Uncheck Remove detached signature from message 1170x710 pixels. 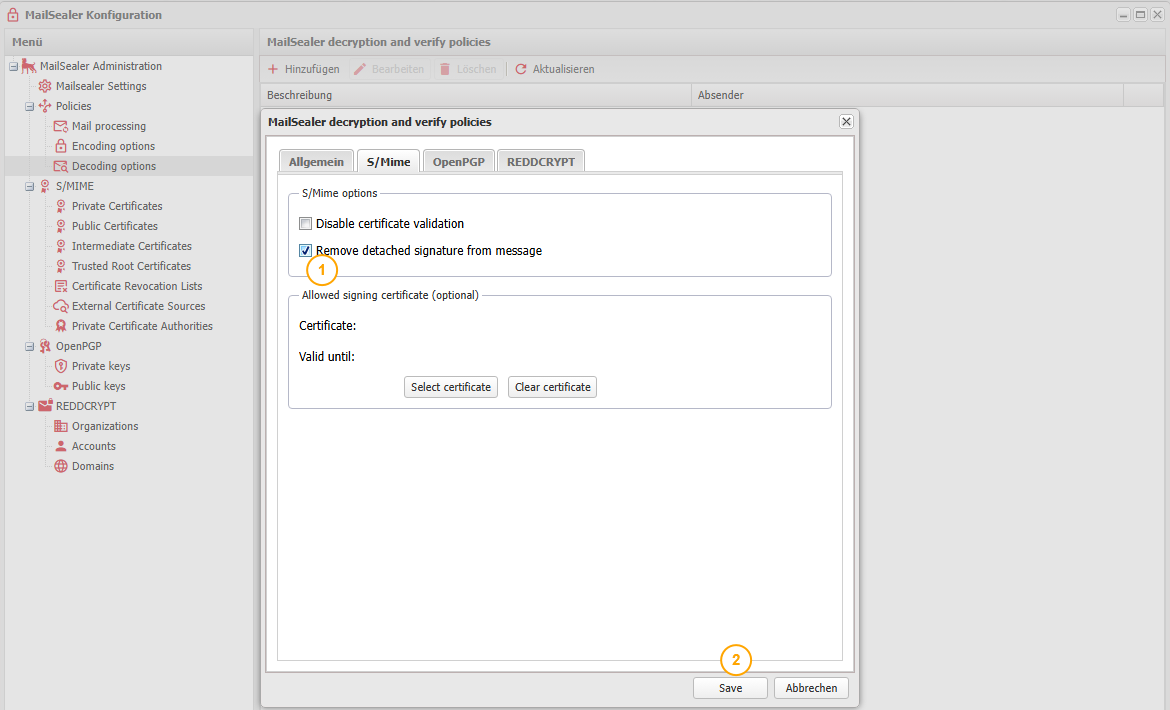click(306, 251)
